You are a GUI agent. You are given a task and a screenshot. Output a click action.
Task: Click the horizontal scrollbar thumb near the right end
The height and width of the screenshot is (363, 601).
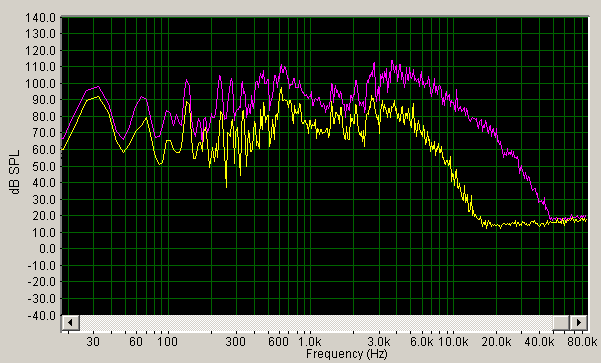[x=561, y=322]
